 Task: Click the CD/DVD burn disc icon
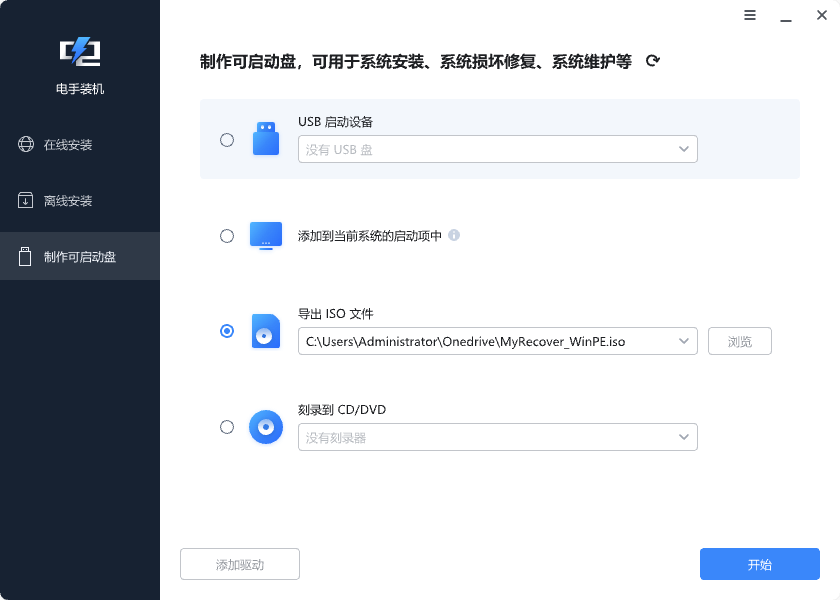[265, 426]
